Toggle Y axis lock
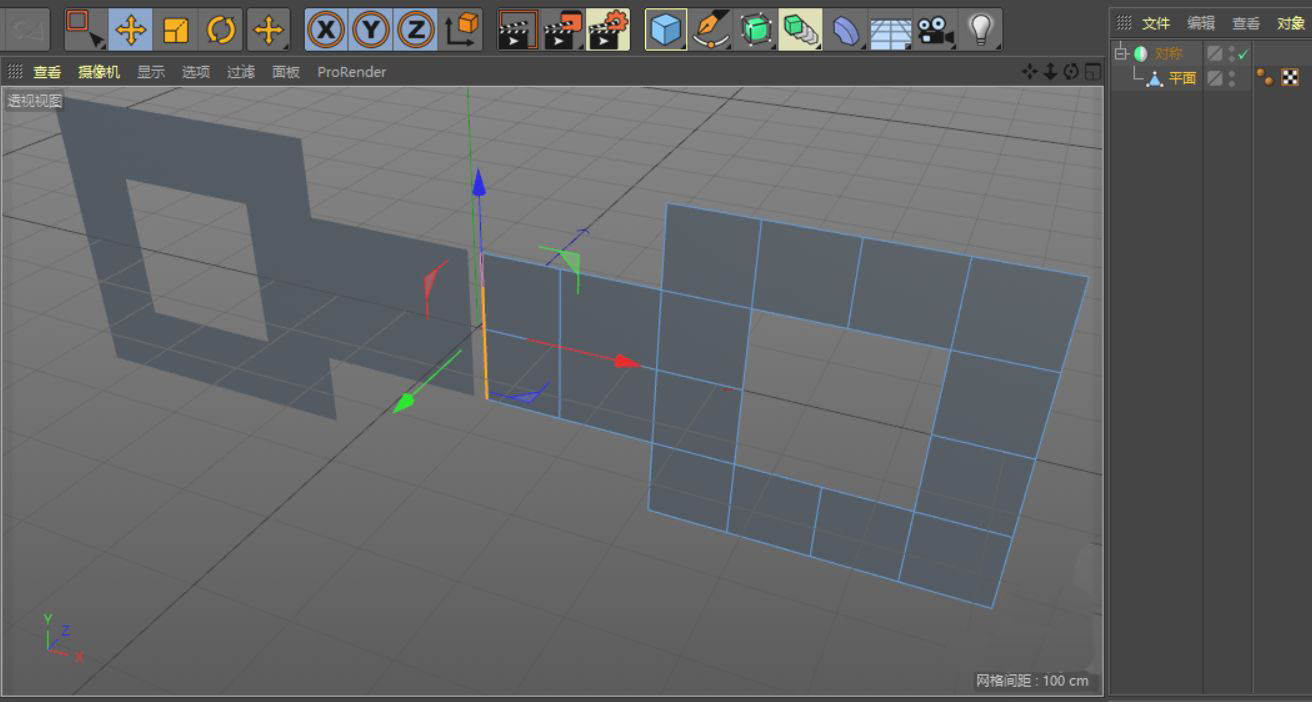This screenshot has height=702, width=1312. (x=371, y=30)
